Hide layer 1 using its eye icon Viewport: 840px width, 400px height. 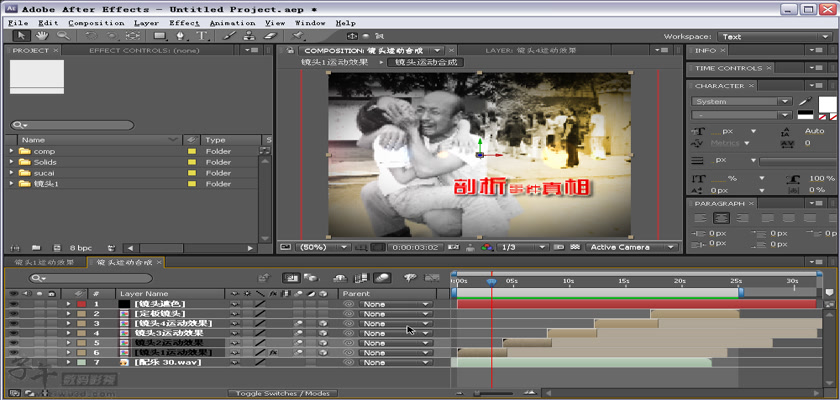(x=13, y=303)
